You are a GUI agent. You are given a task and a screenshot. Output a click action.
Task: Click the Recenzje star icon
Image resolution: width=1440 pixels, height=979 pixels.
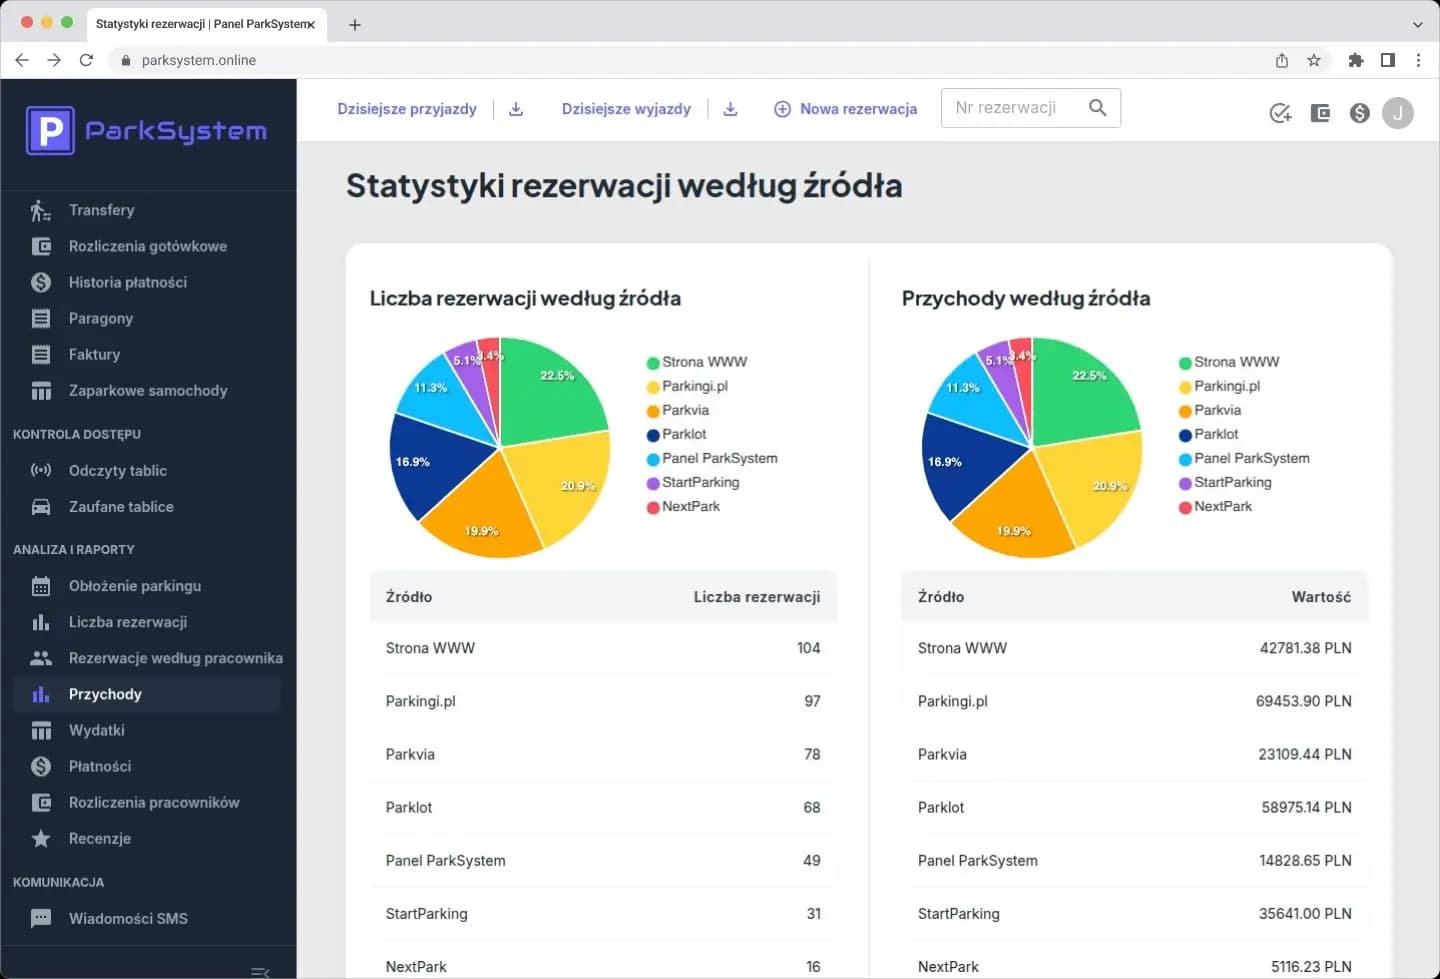(41, 838)
